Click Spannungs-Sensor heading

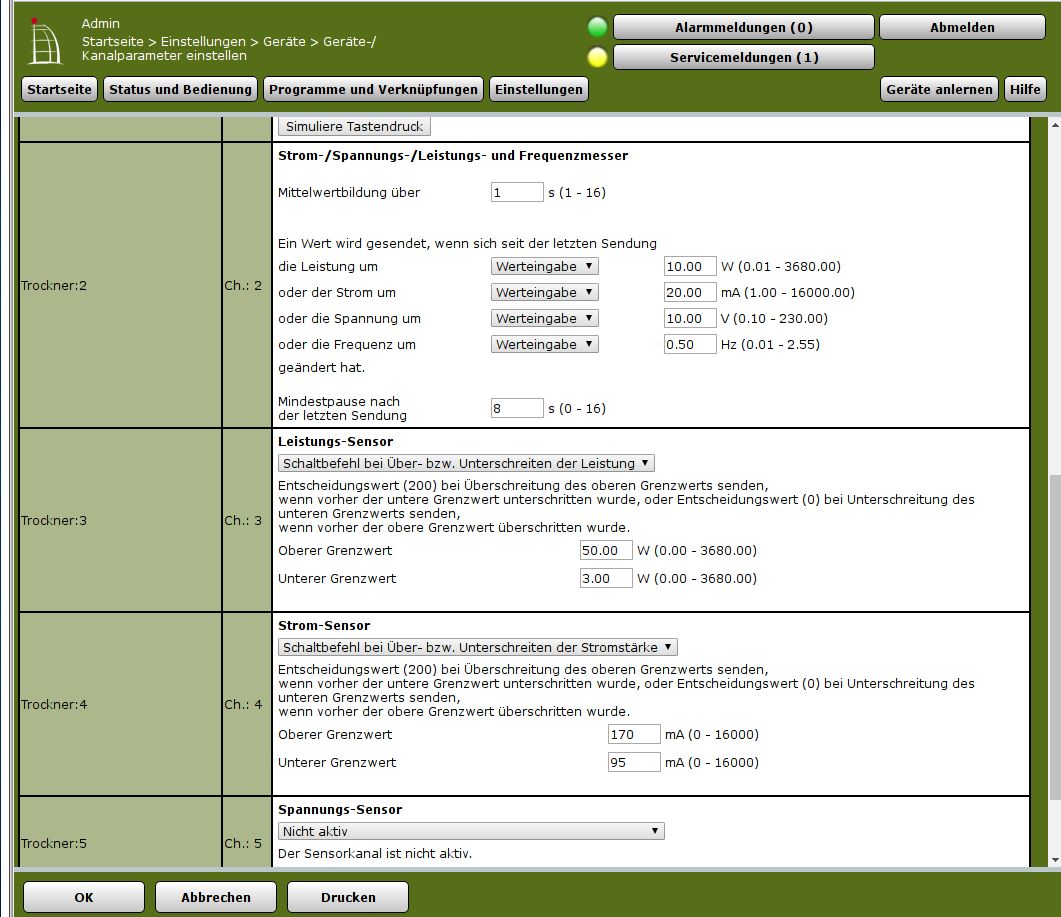340,810
